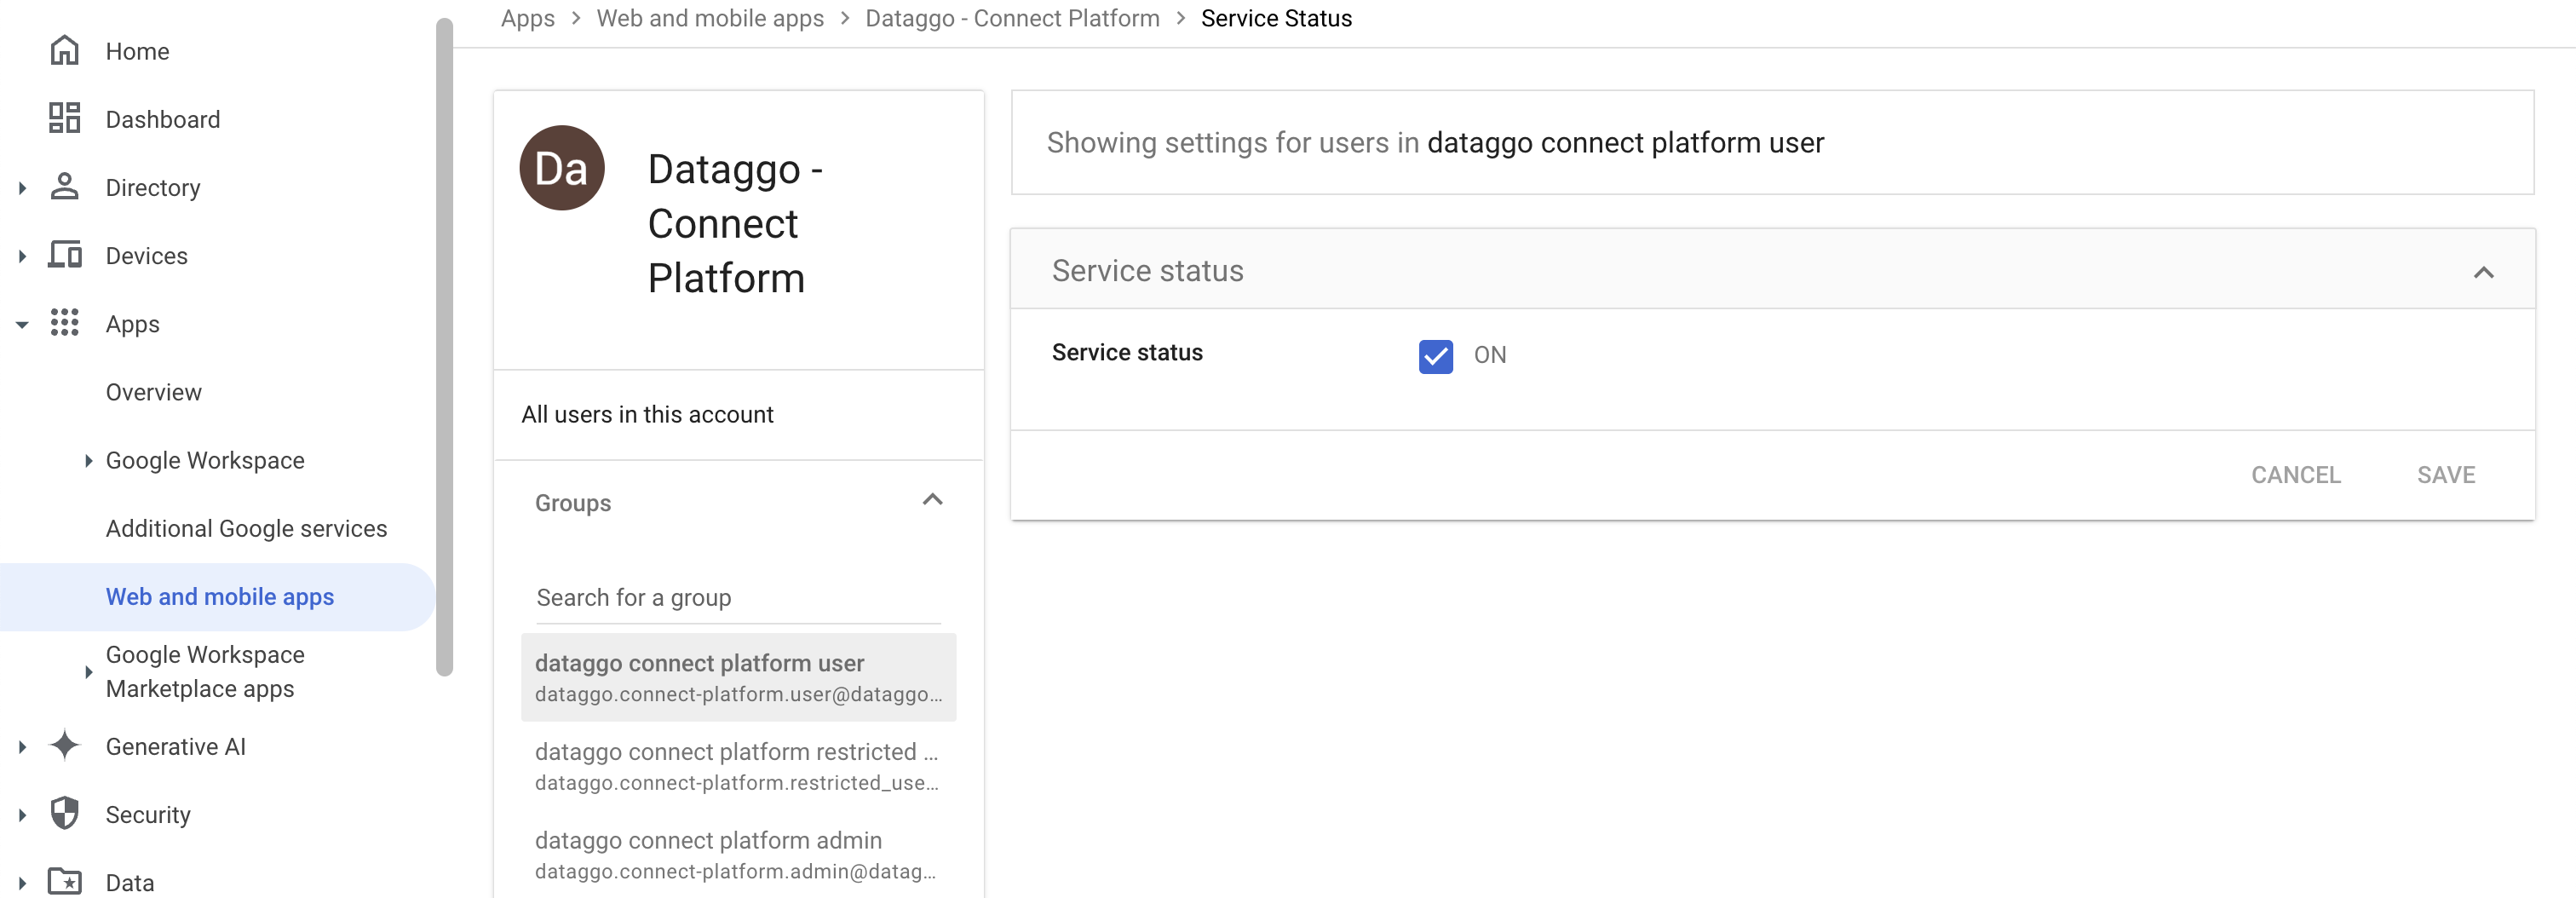Image resolution: width=2576 pixels, height=898 pixels.
Task: Collapse the Service status section chevron
Action: point(2482,270)
